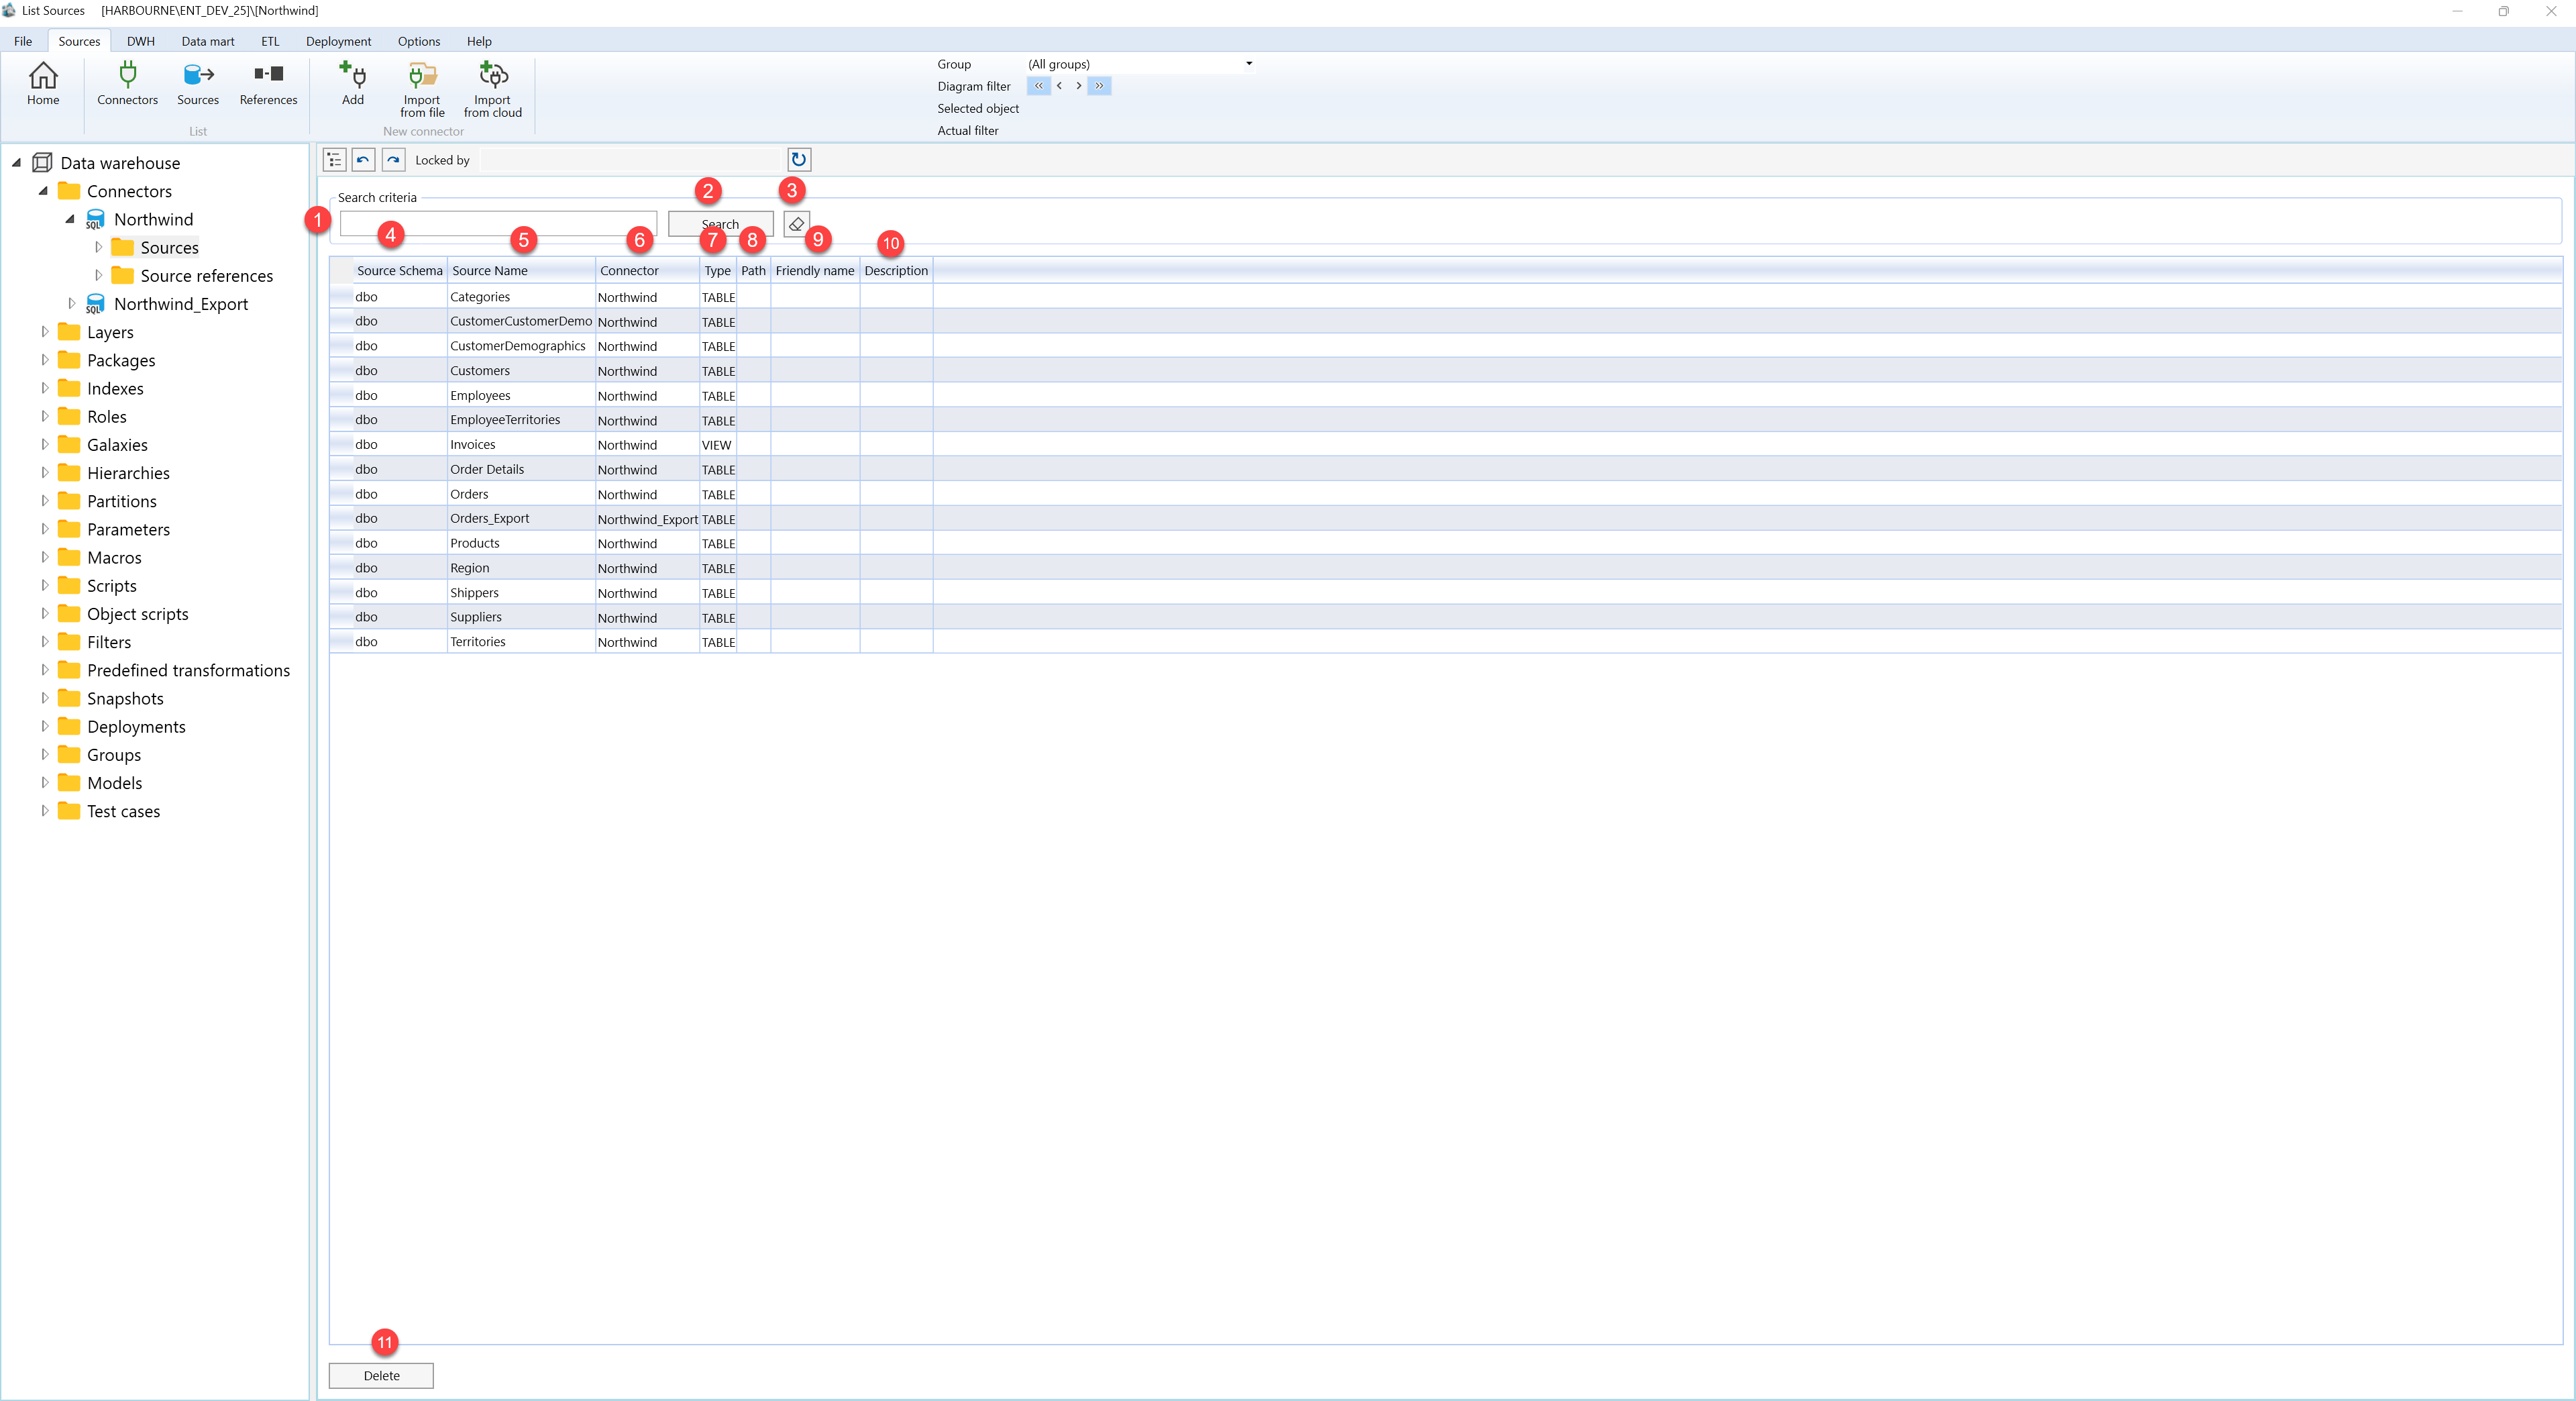Expand the Layers folder
Screen dimensions: 2576x1401
click(44, 331)
